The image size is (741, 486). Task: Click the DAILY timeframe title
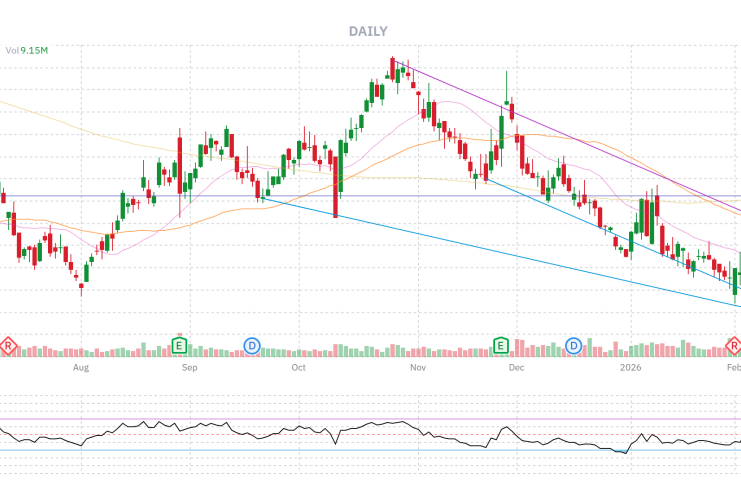[x=368, y=31]
